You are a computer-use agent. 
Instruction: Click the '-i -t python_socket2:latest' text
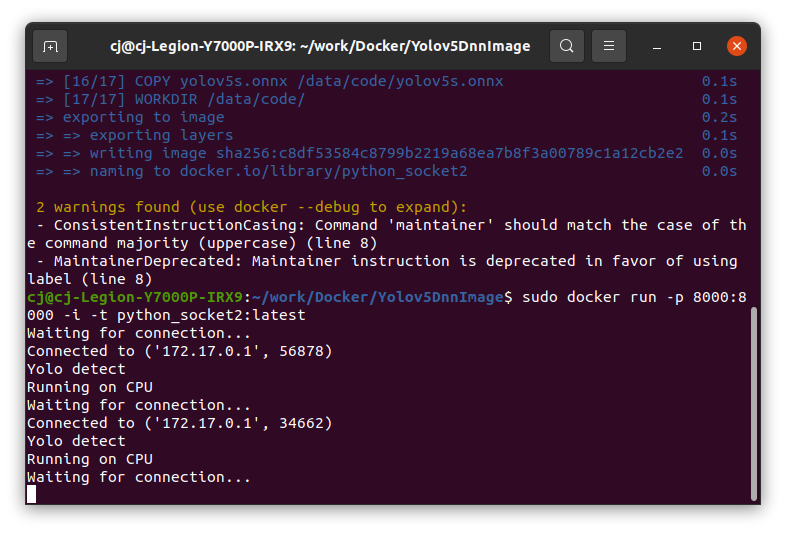[x=184, y=315]
